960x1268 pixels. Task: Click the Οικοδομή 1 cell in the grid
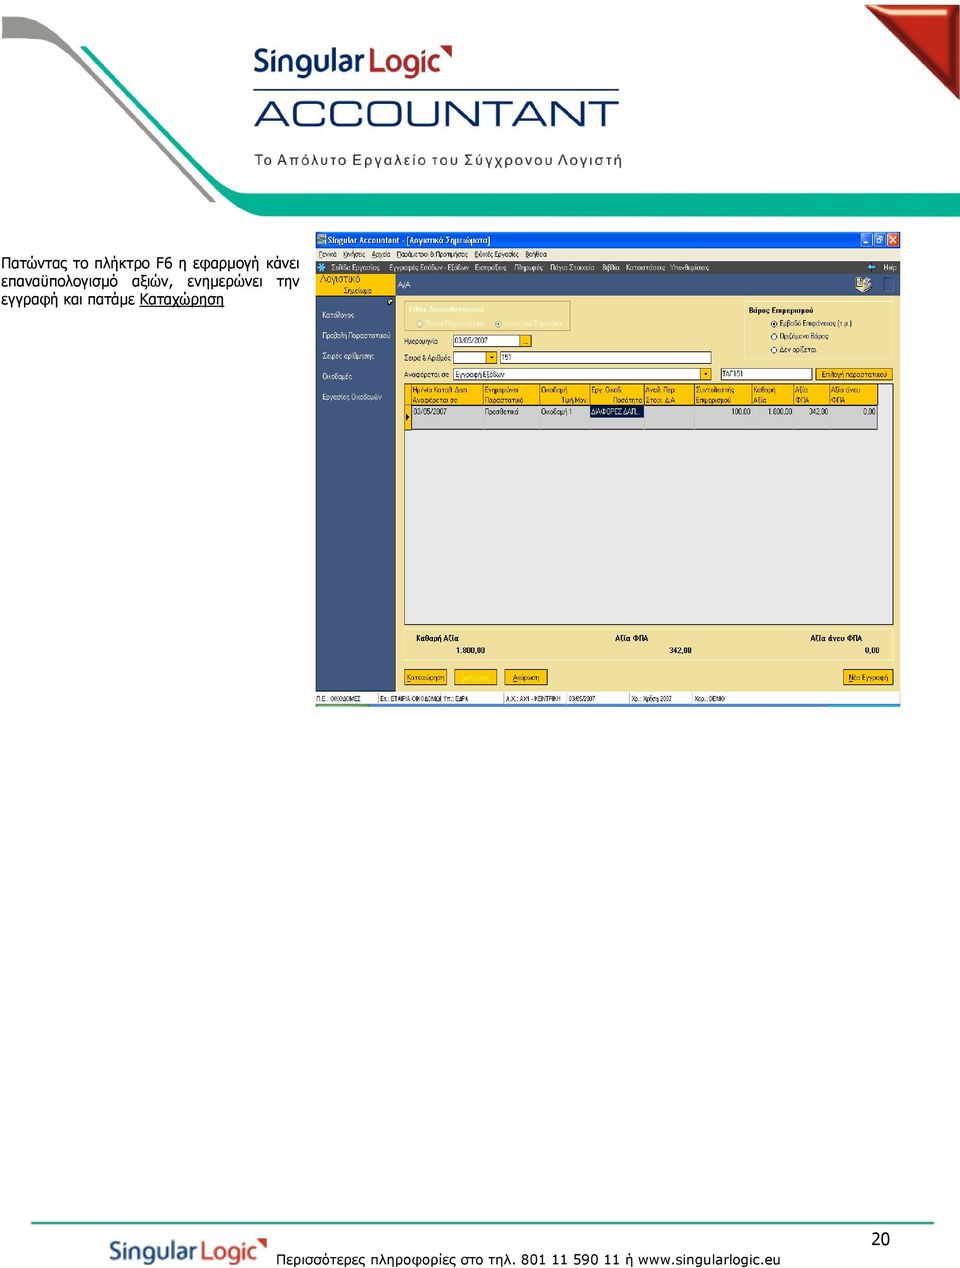pos(564,411)
